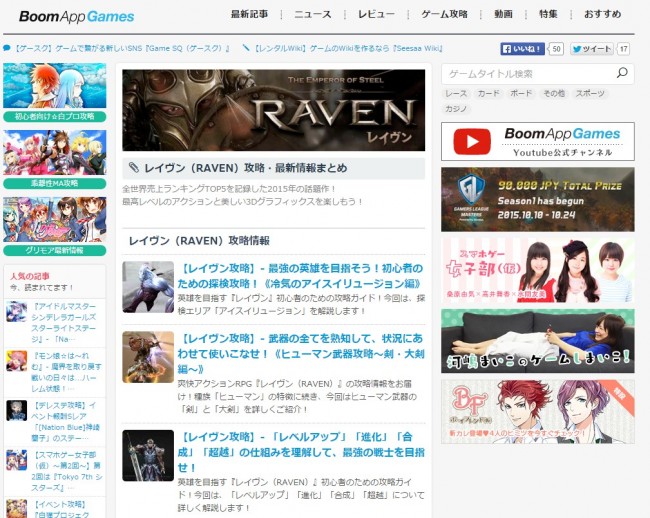Click the pencil icon before レンタルWiki
The height and width of the screenshot is (518, 650).
[x=246, y=48]
